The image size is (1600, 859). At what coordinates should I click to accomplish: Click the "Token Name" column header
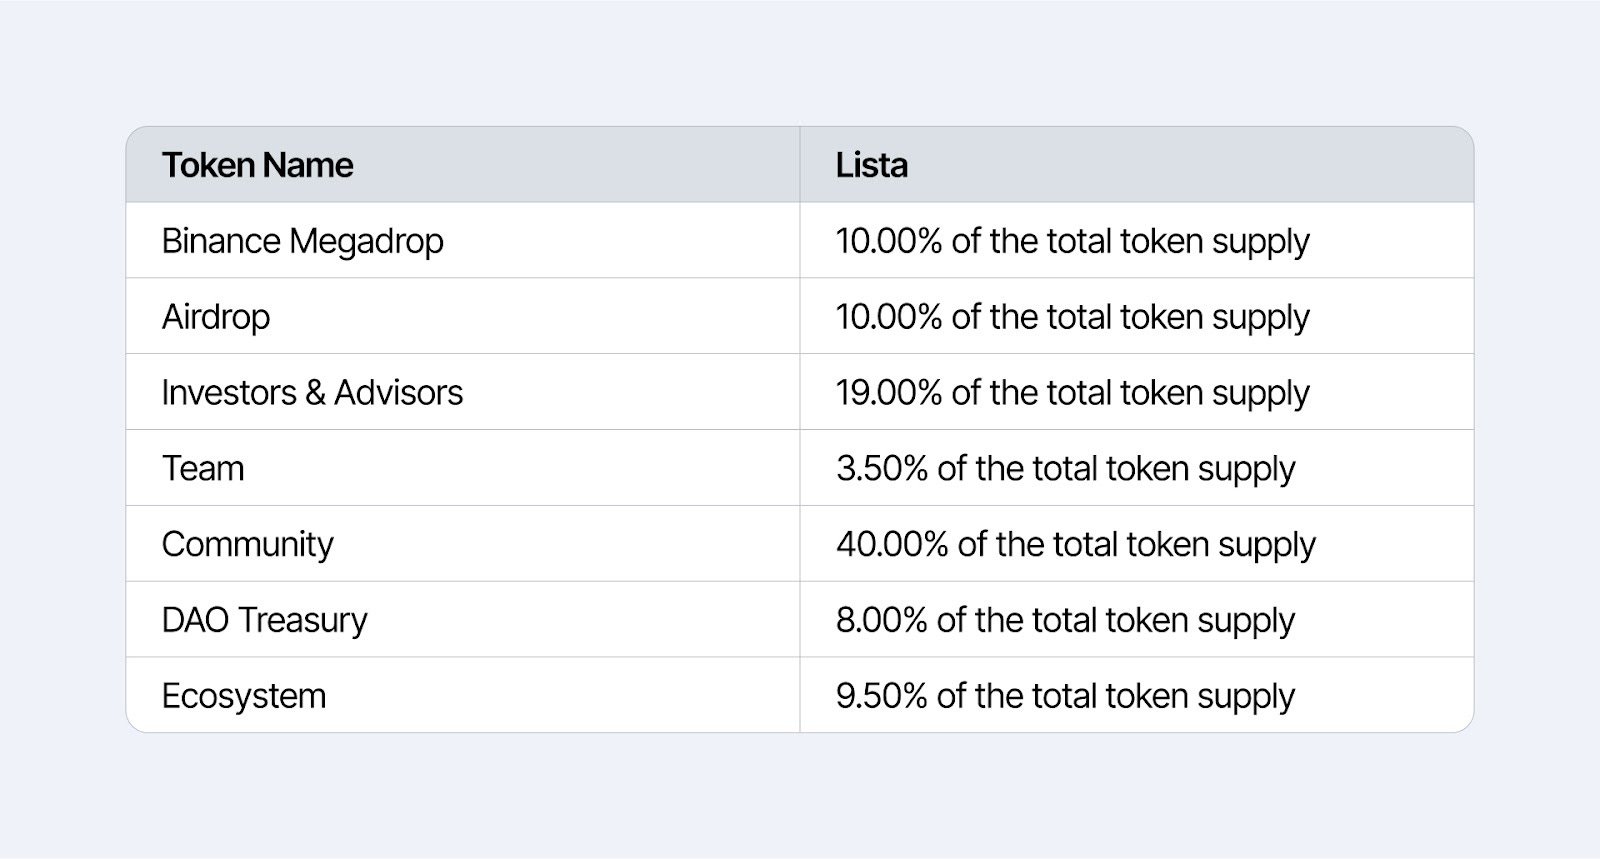258,165
